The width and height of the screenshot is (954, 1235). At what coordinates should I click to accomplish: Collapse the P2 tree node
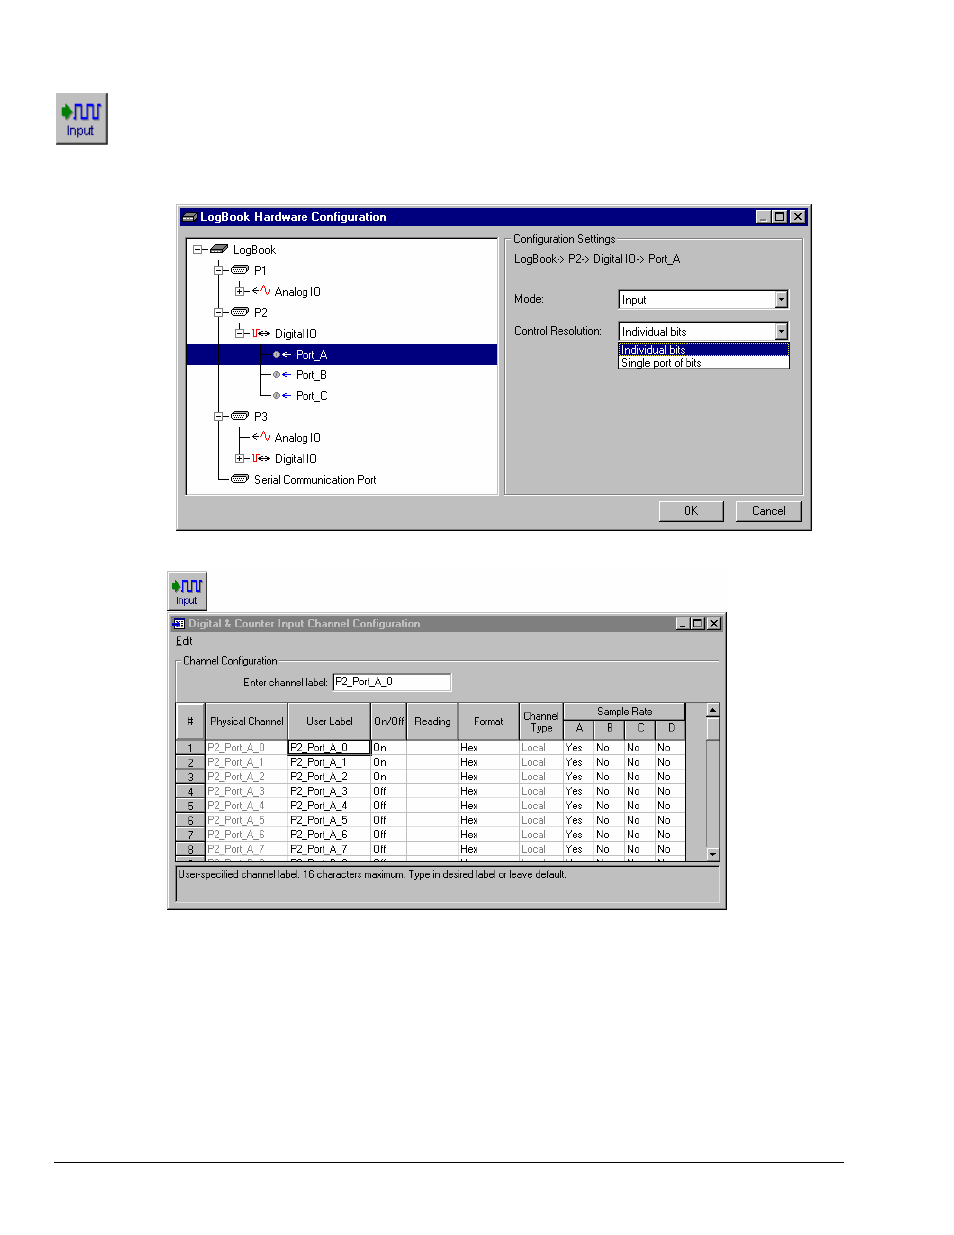[x=219, y=312]
